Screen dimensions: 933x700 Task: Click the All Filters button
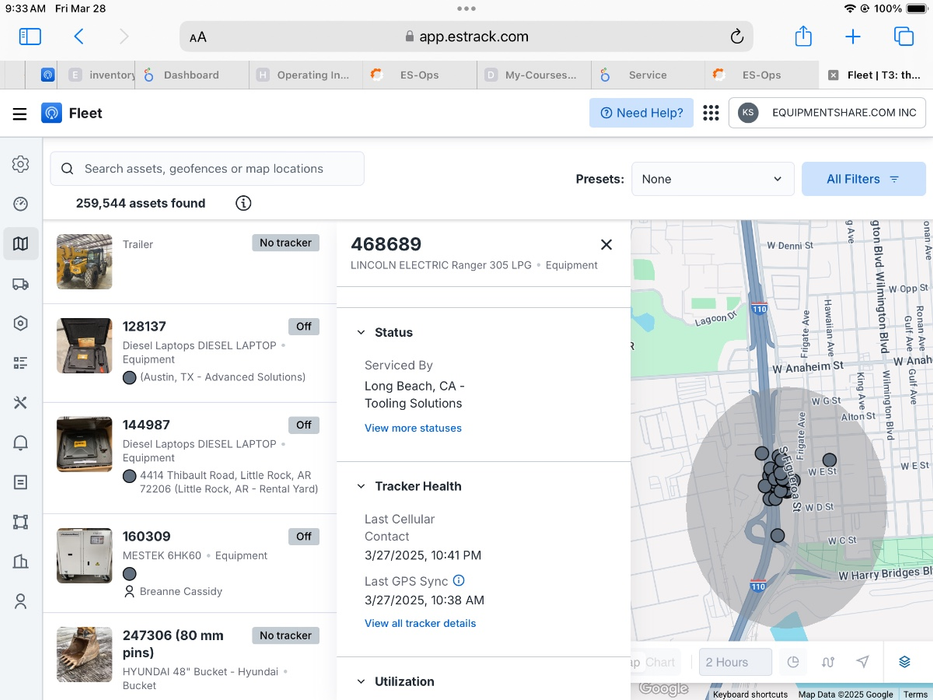point(863,179)
